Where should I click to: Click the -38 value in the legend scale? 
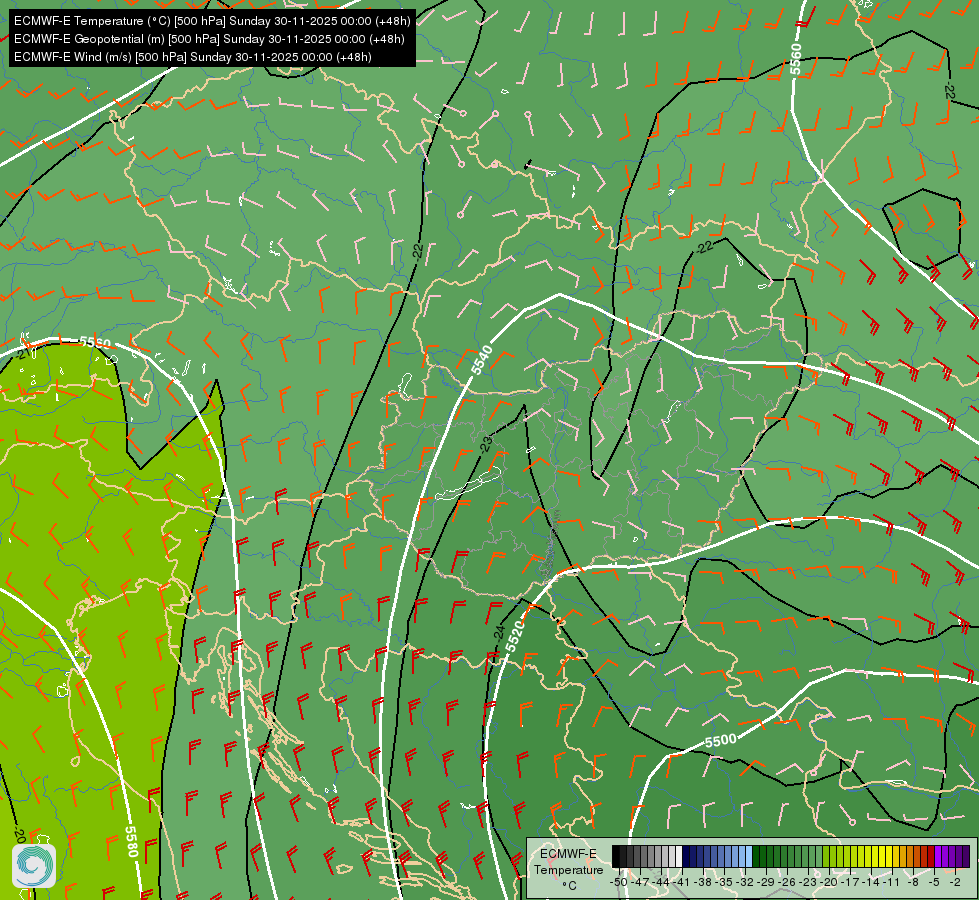704,882
